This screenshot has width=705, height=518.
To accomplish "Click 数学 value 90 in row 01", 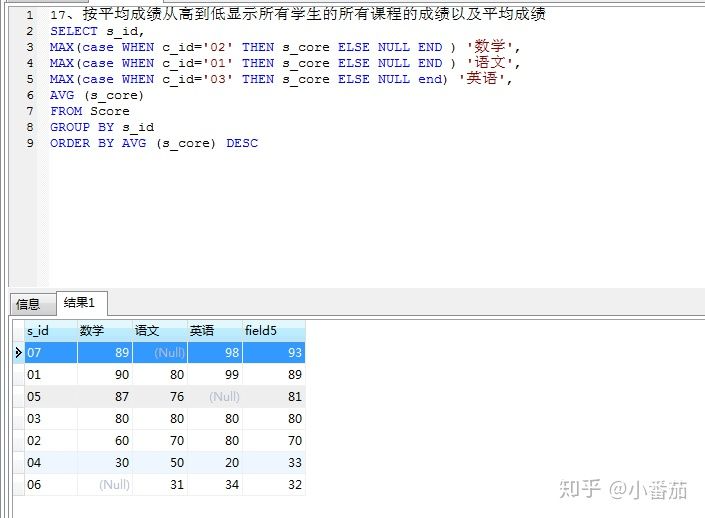I will tap(105, 375).
